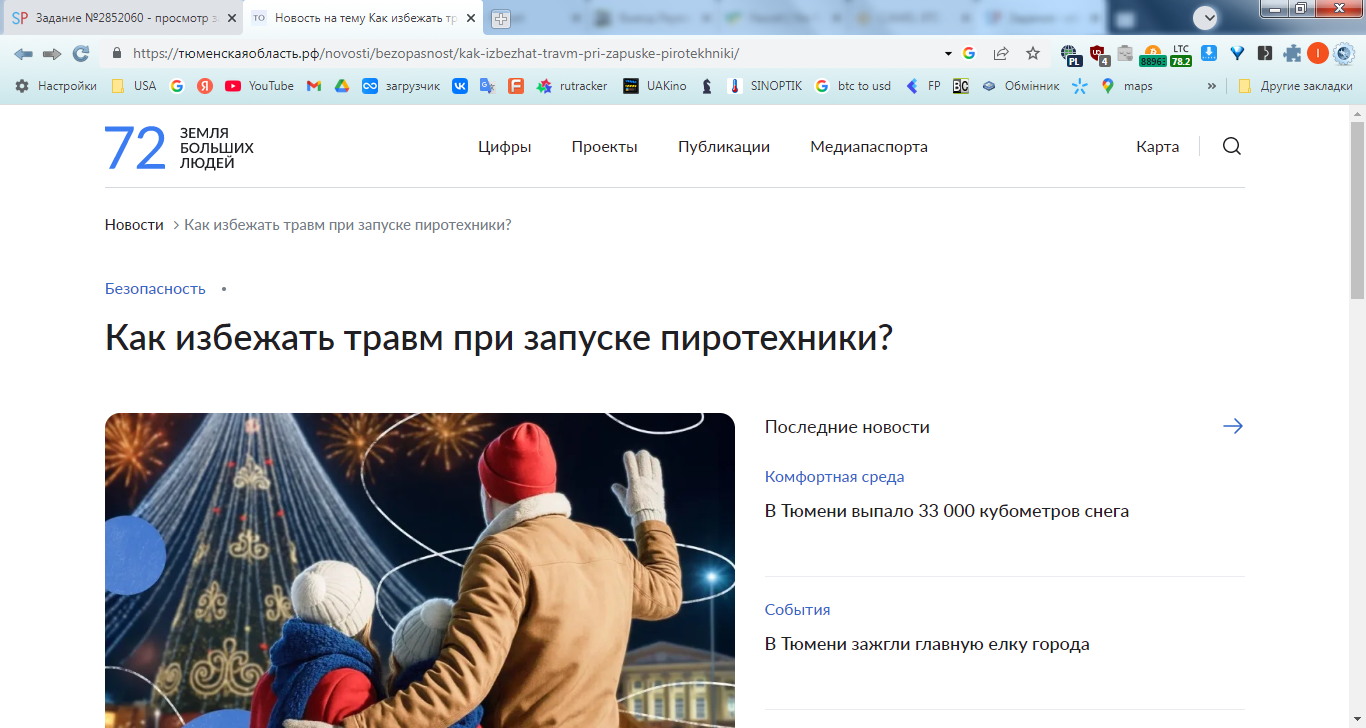Image resolution: width=1366 pixels, height=728 pixels.
Task: Click the fireworks article image
Action: point(420,570)
